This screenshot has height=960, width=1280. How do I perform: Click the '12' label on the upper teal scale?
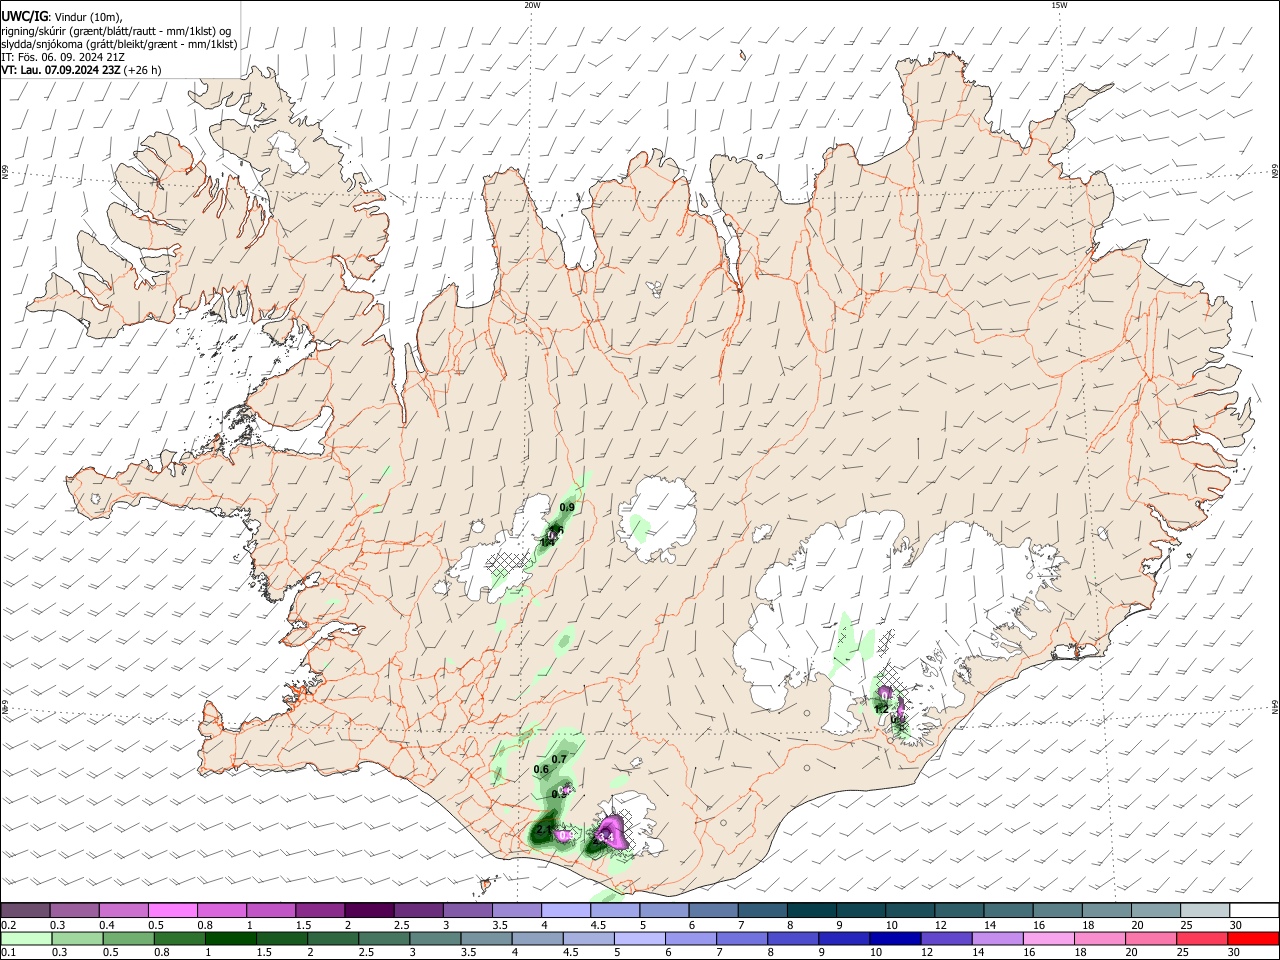(940, 925)
